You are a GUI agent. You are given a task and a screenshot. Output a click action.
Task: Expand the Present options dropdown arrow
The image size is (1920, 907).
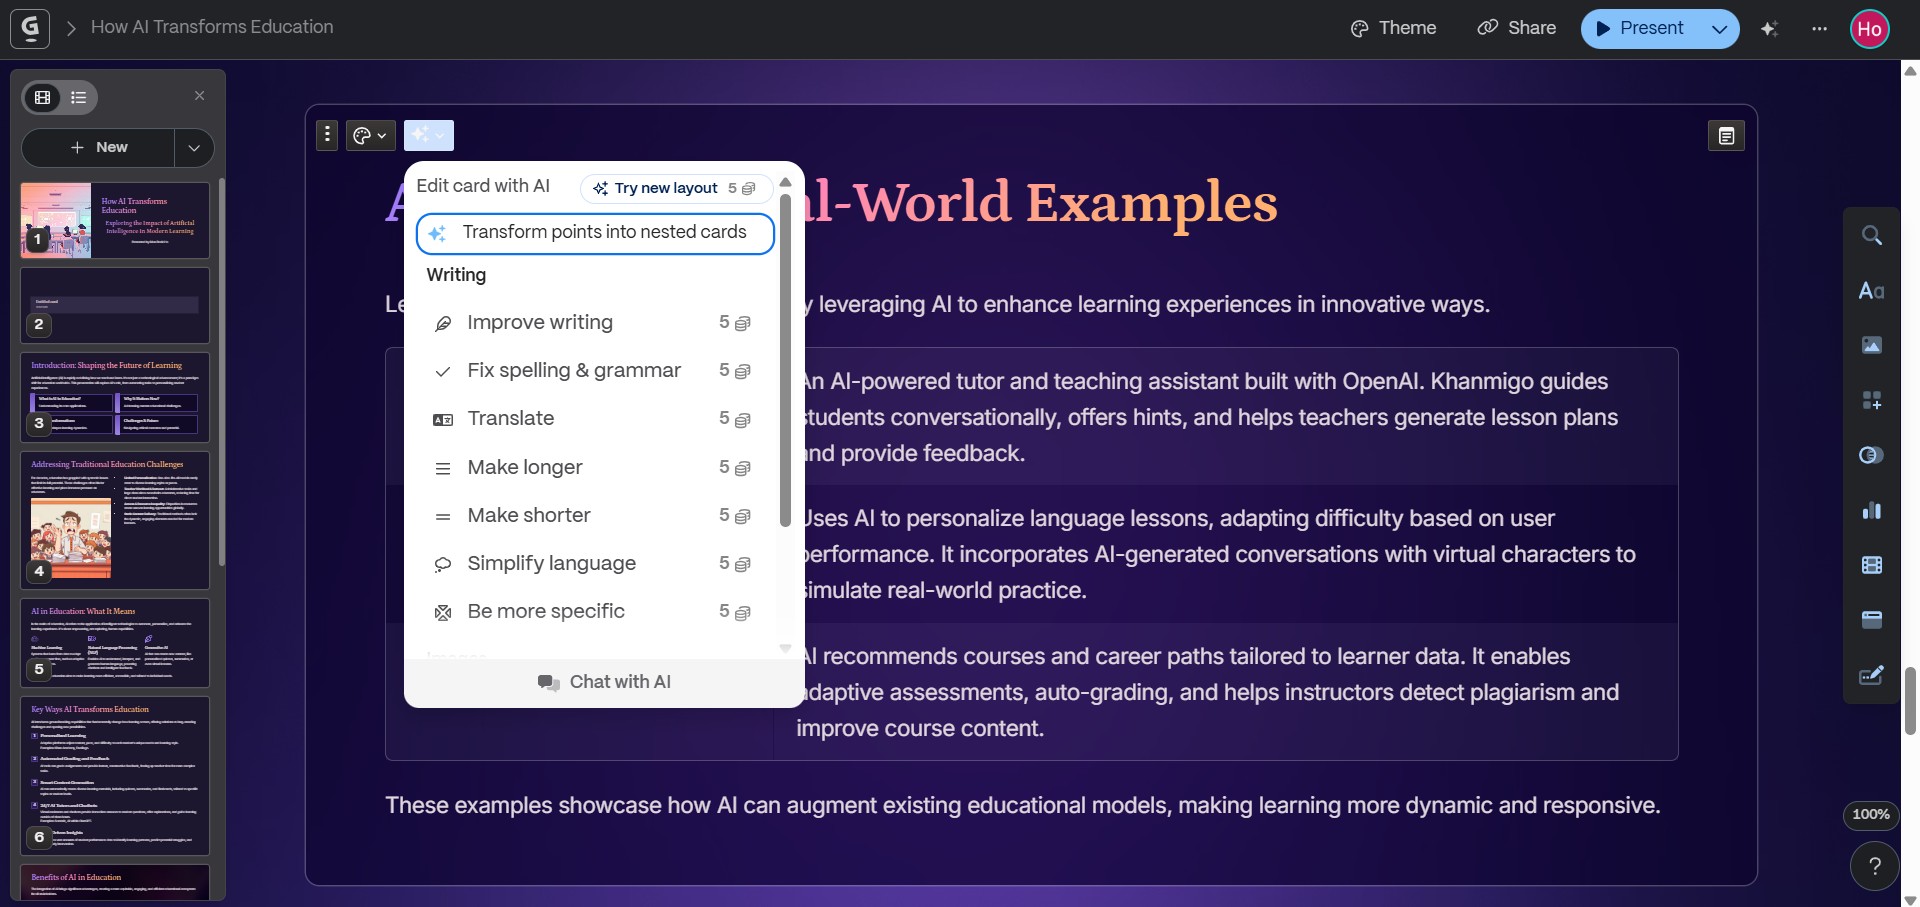click(1720, 28)
